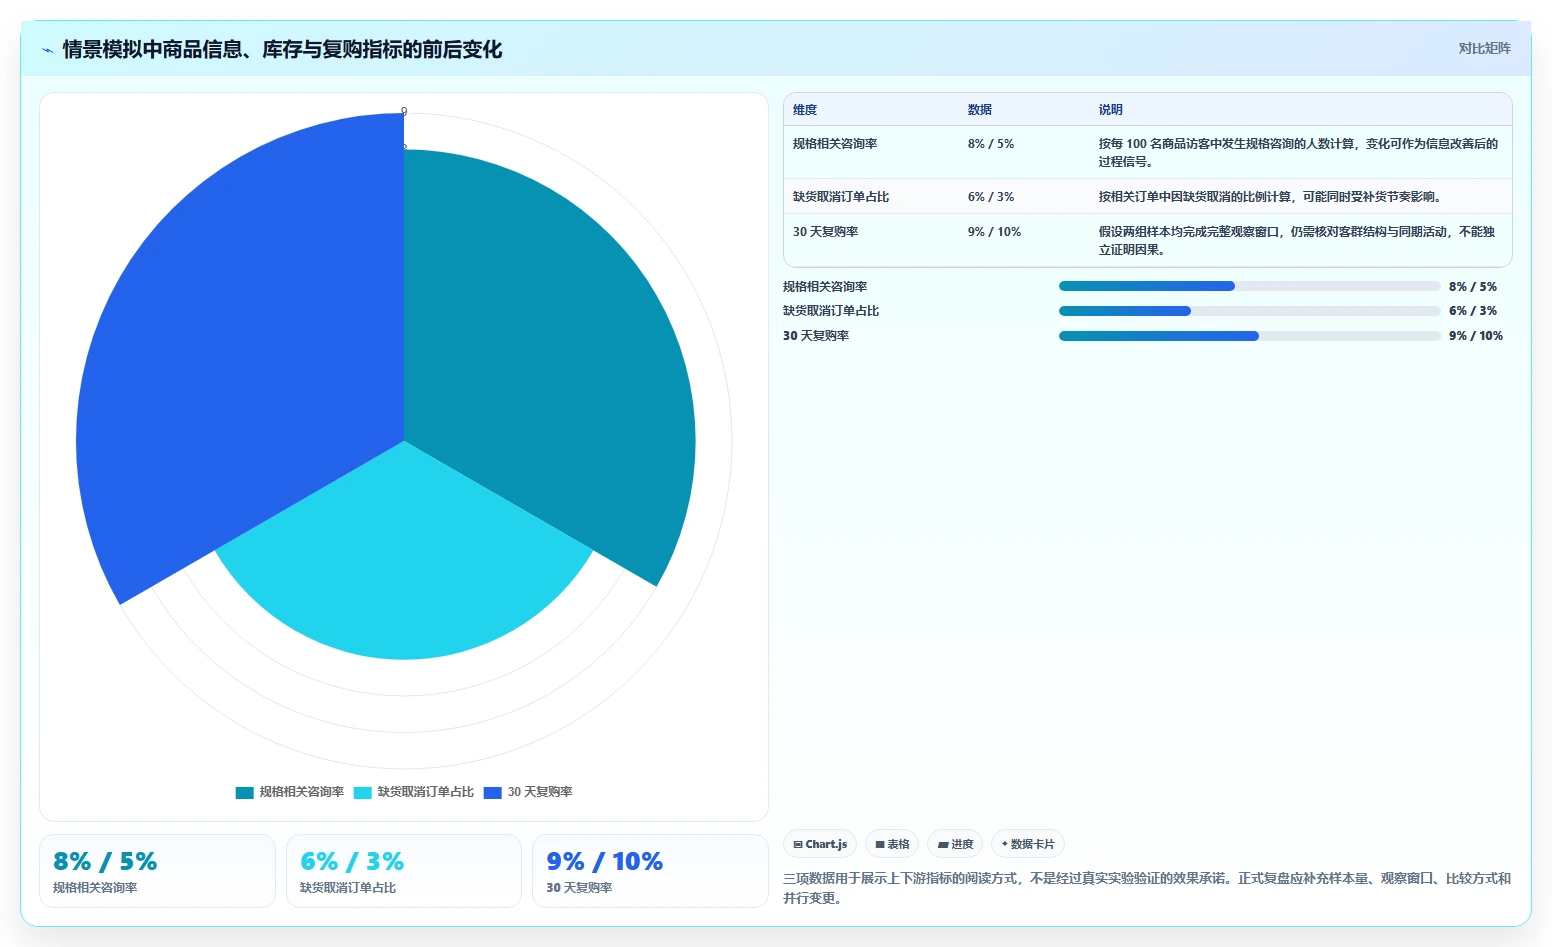The width and height of the screenshot is (1552, 947).
Task: Click the 数据 column header
Action: 980,110
